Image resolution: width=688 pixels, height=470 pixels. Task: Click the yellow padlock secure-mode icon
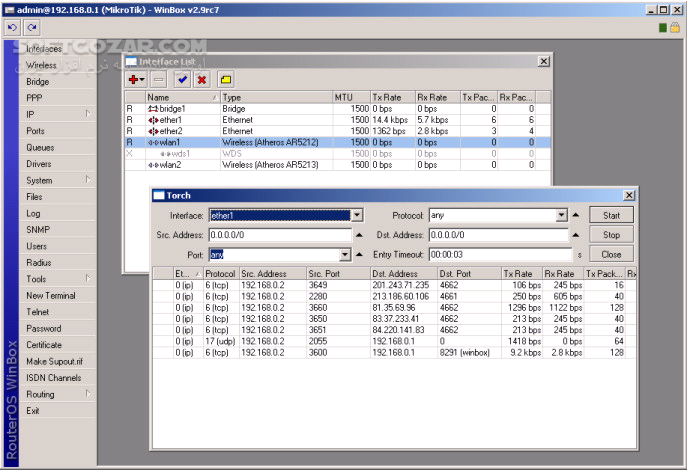[674, 28]
